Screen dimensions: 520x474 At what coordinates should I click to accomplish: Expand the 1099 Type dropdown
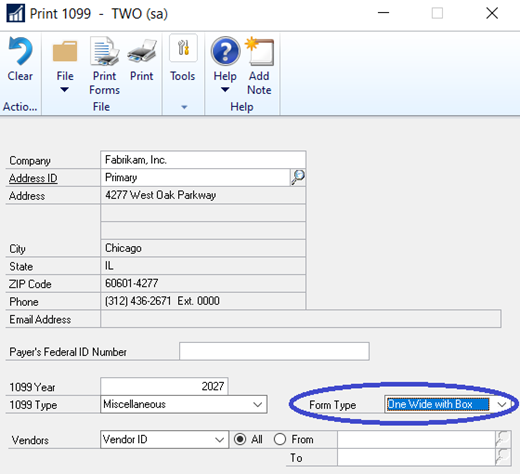[257, 404]
